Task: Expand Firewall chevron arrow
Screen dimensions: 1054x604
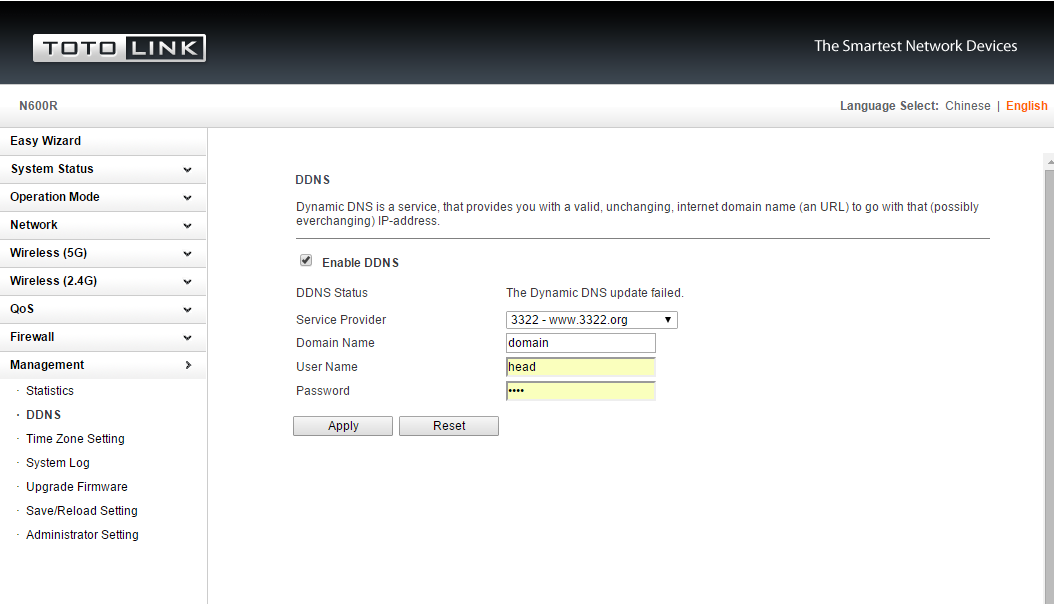Action: click(188, 338)
